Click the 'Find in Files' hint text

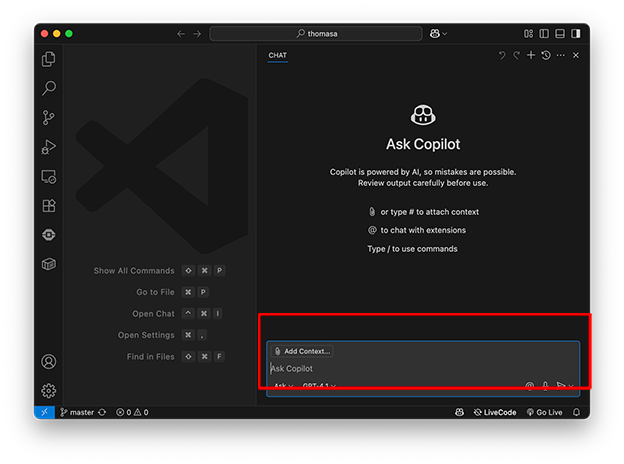[150, 357]
